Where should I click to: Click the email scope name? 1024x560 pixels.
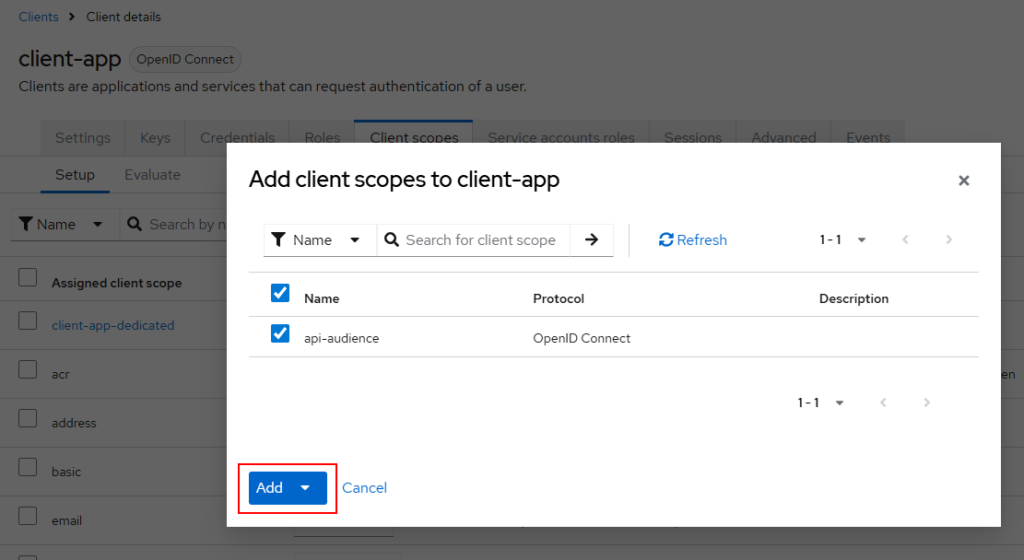pos(67,521)
